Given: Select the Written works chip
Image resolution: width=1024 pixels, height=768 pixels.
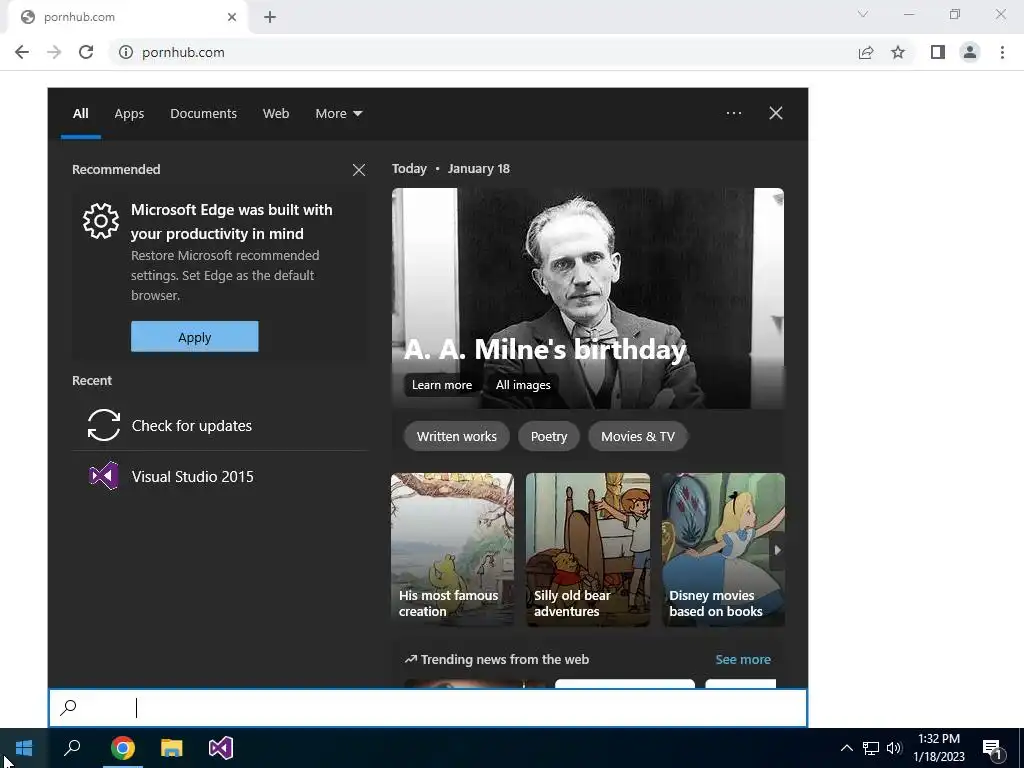Looking at the screenshot, I should point(456,436).
